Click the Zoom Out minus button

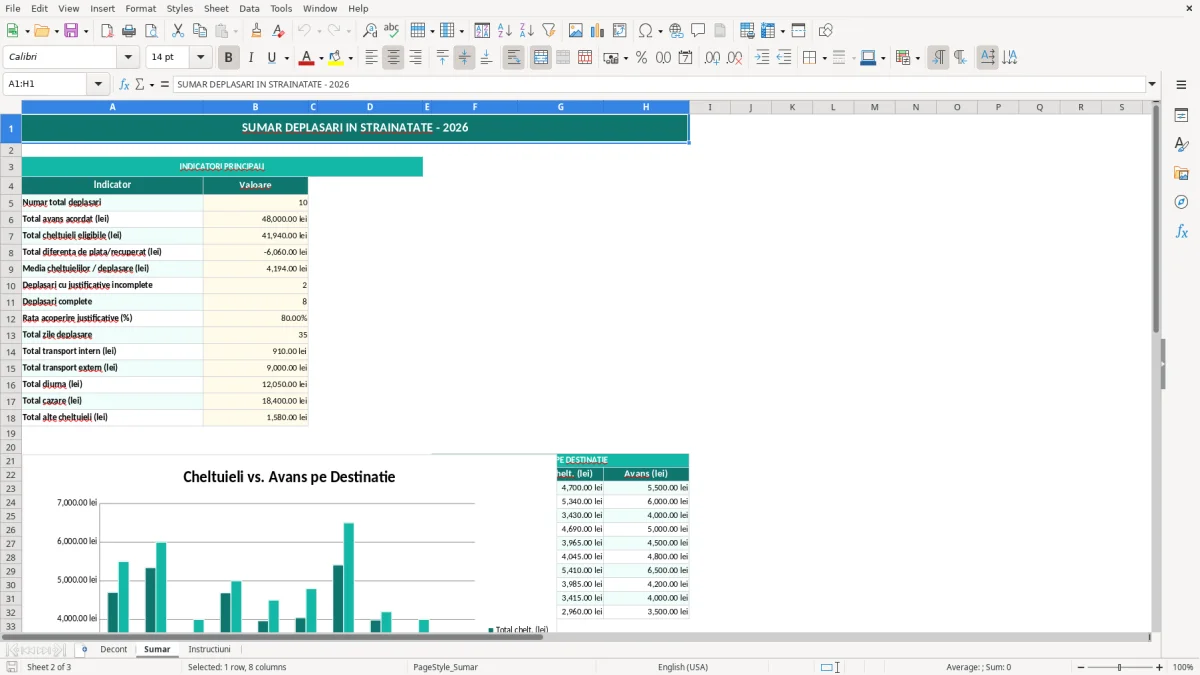click(x=1081, y=667)
